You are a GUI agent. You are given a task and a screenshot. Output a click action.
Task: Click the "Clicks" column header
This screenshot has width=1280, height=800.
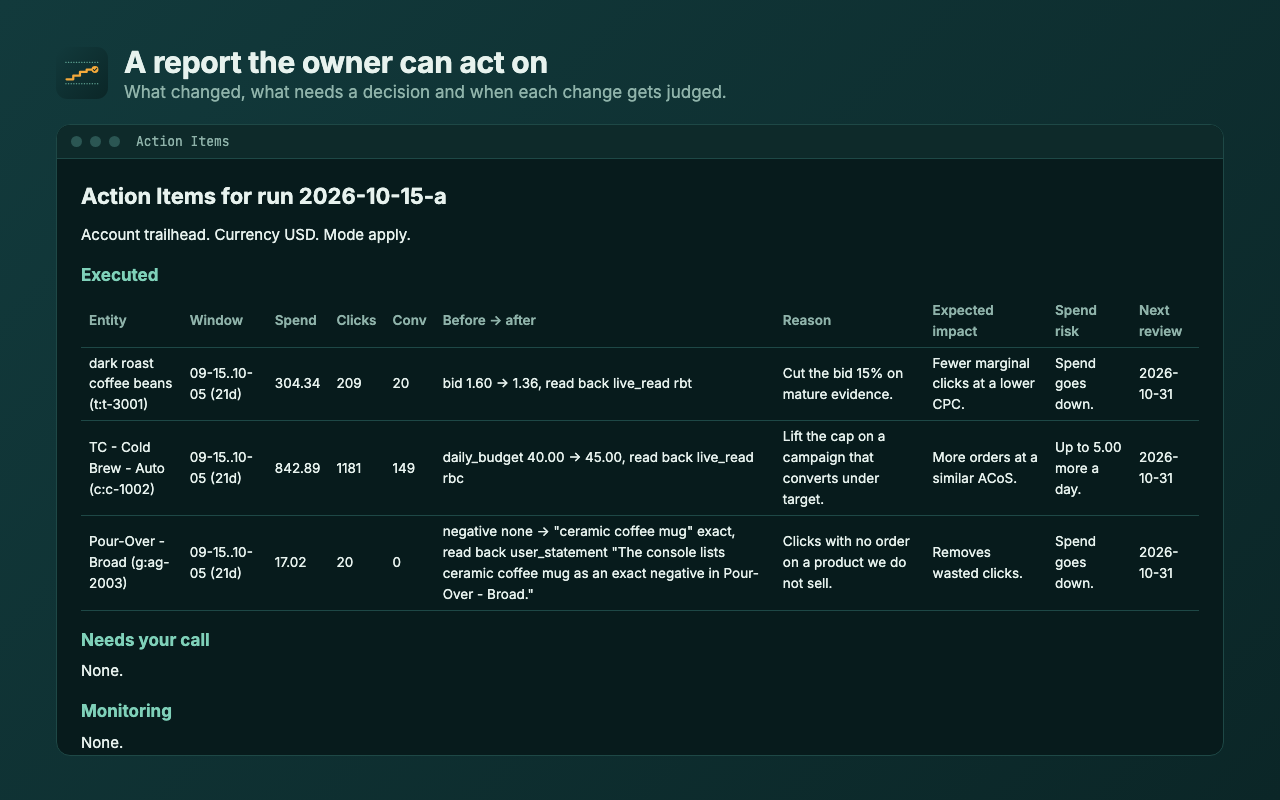click(x=357, y=320)
